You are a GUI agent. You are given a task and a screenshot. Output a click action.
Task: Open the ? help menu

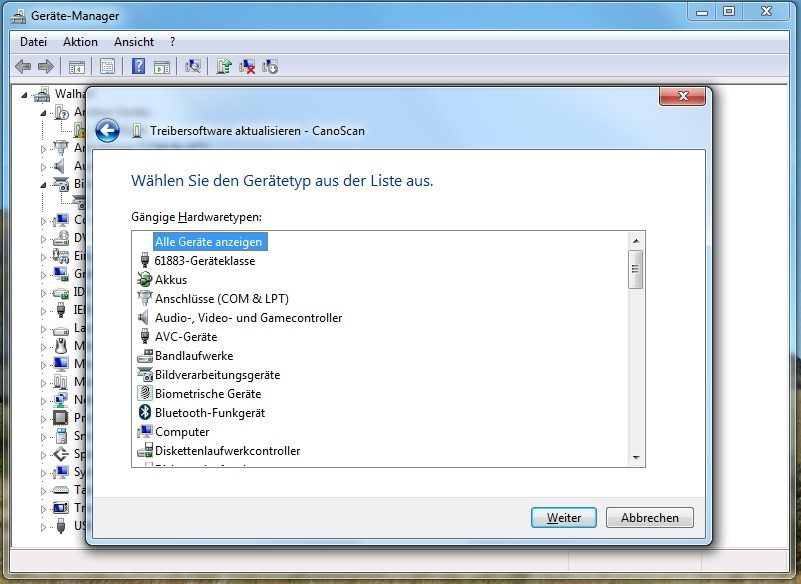coord(173,42)
